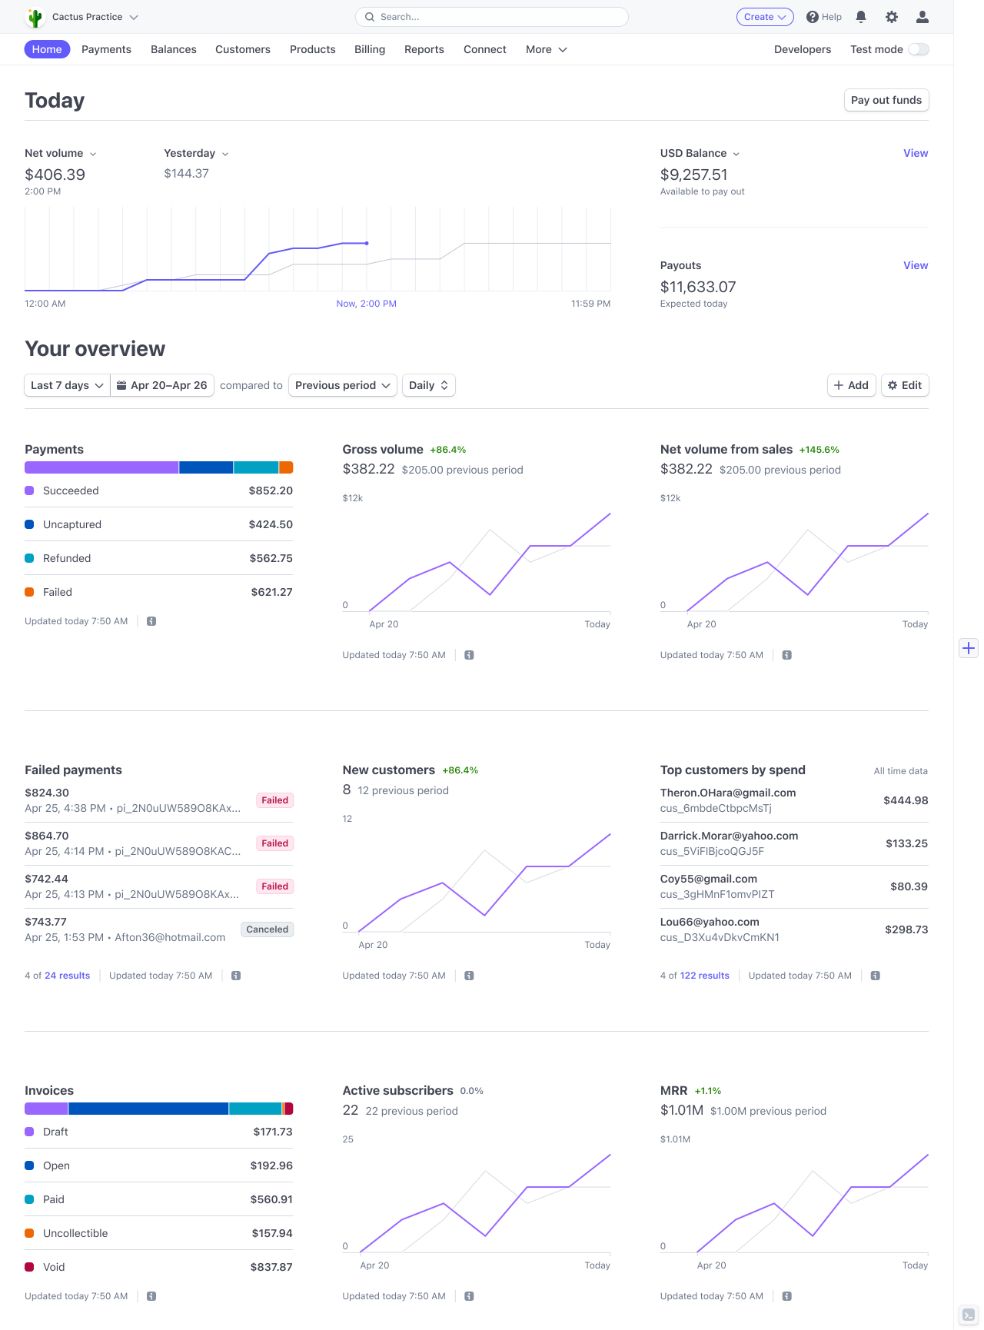984x1330 pixels.
Task: Enable the Test mode toggle
Action: tap(918, 49)
